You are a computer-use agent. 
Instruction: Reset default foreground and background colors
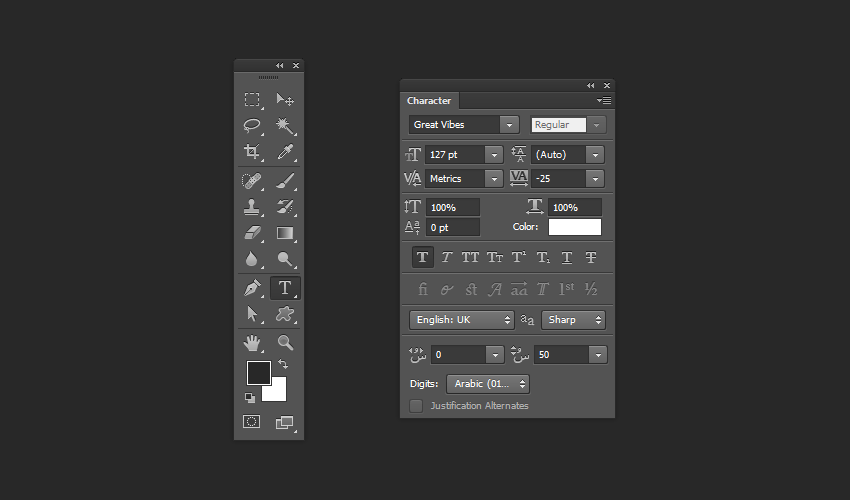[x=250, y=398]
